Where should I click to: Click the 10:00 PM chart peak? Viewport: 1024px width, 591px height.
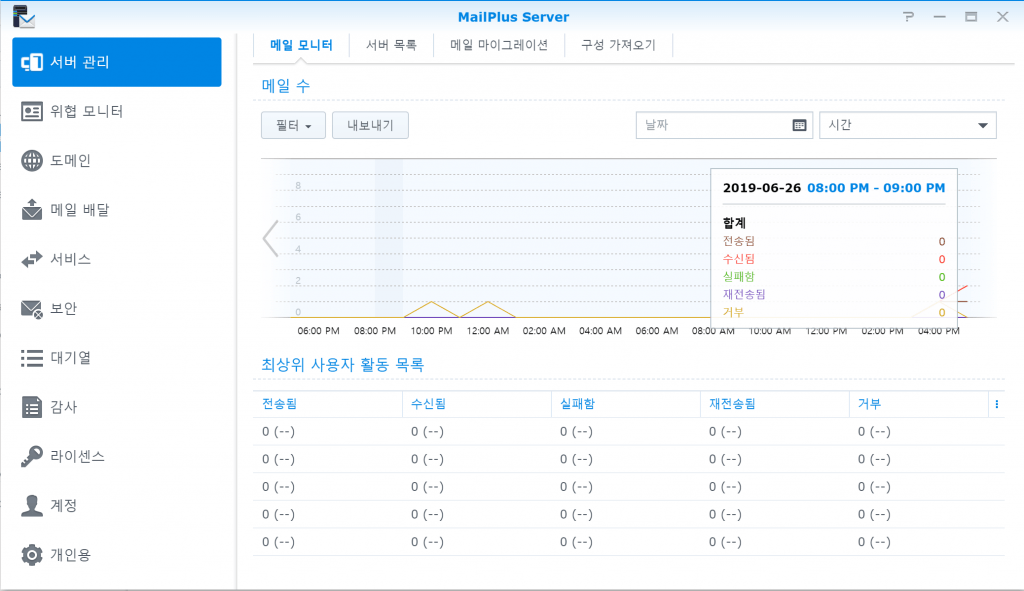[x=432, y=302]
